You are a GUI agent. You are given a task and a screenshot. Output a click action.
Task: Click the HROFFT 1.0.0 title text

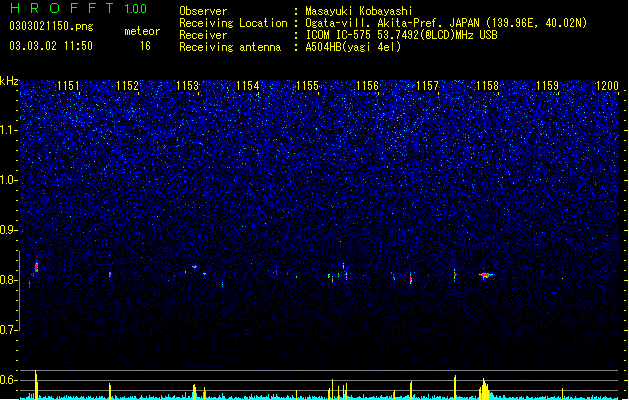tap(79, 8)
